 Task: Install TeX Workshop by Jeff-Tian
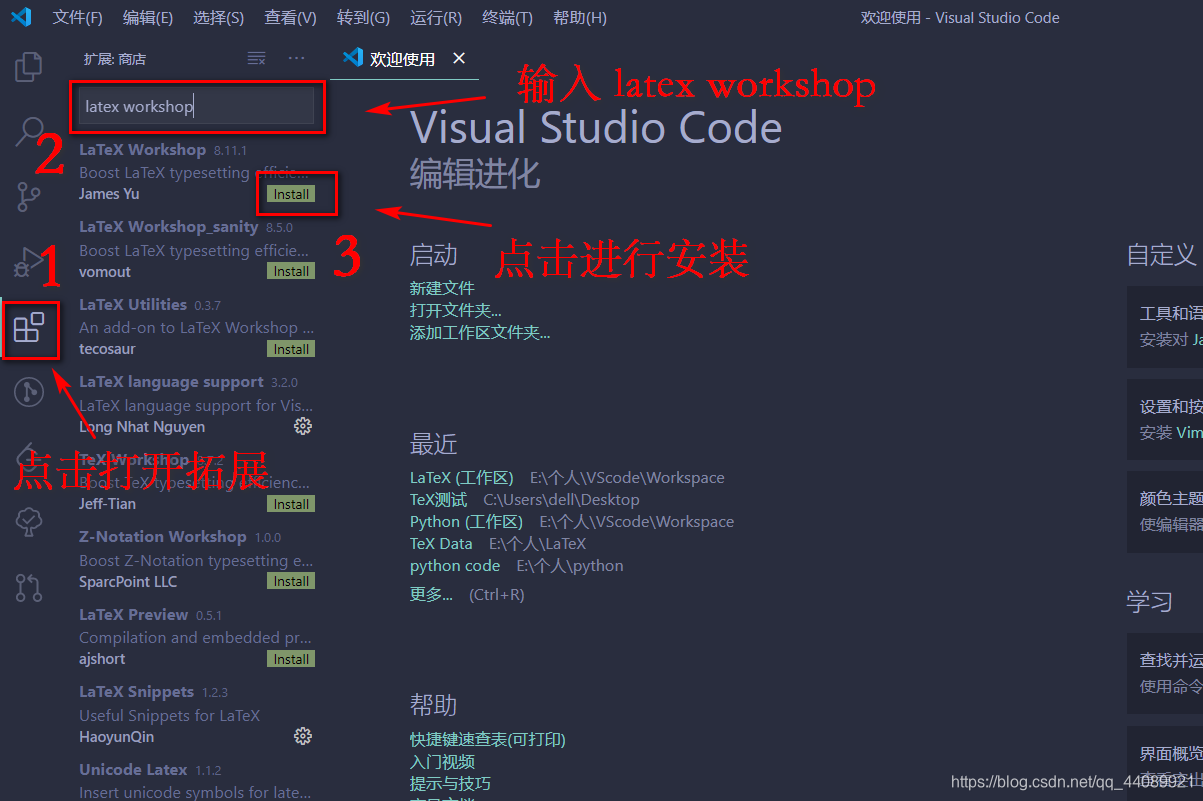click(x=291, y=504)
